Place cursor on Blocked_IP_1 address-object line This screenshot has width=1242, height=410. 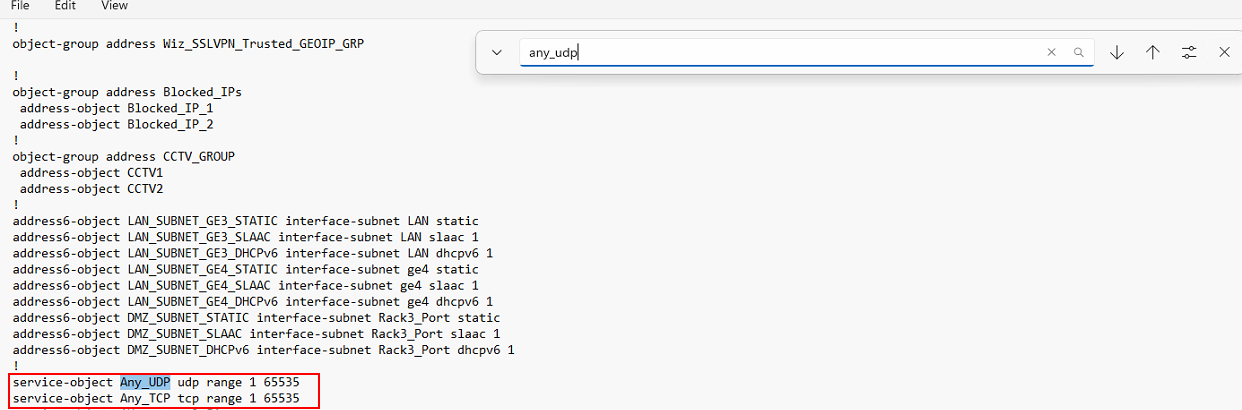pos(116,108)
